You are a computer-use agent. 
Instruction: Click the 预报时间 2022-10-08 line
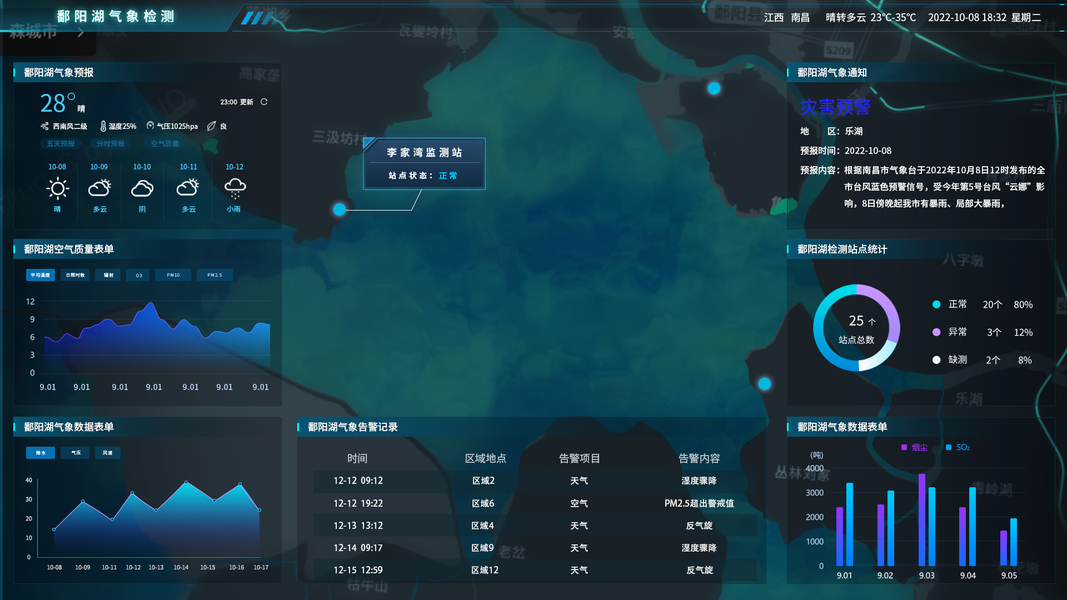pos(846,151)
